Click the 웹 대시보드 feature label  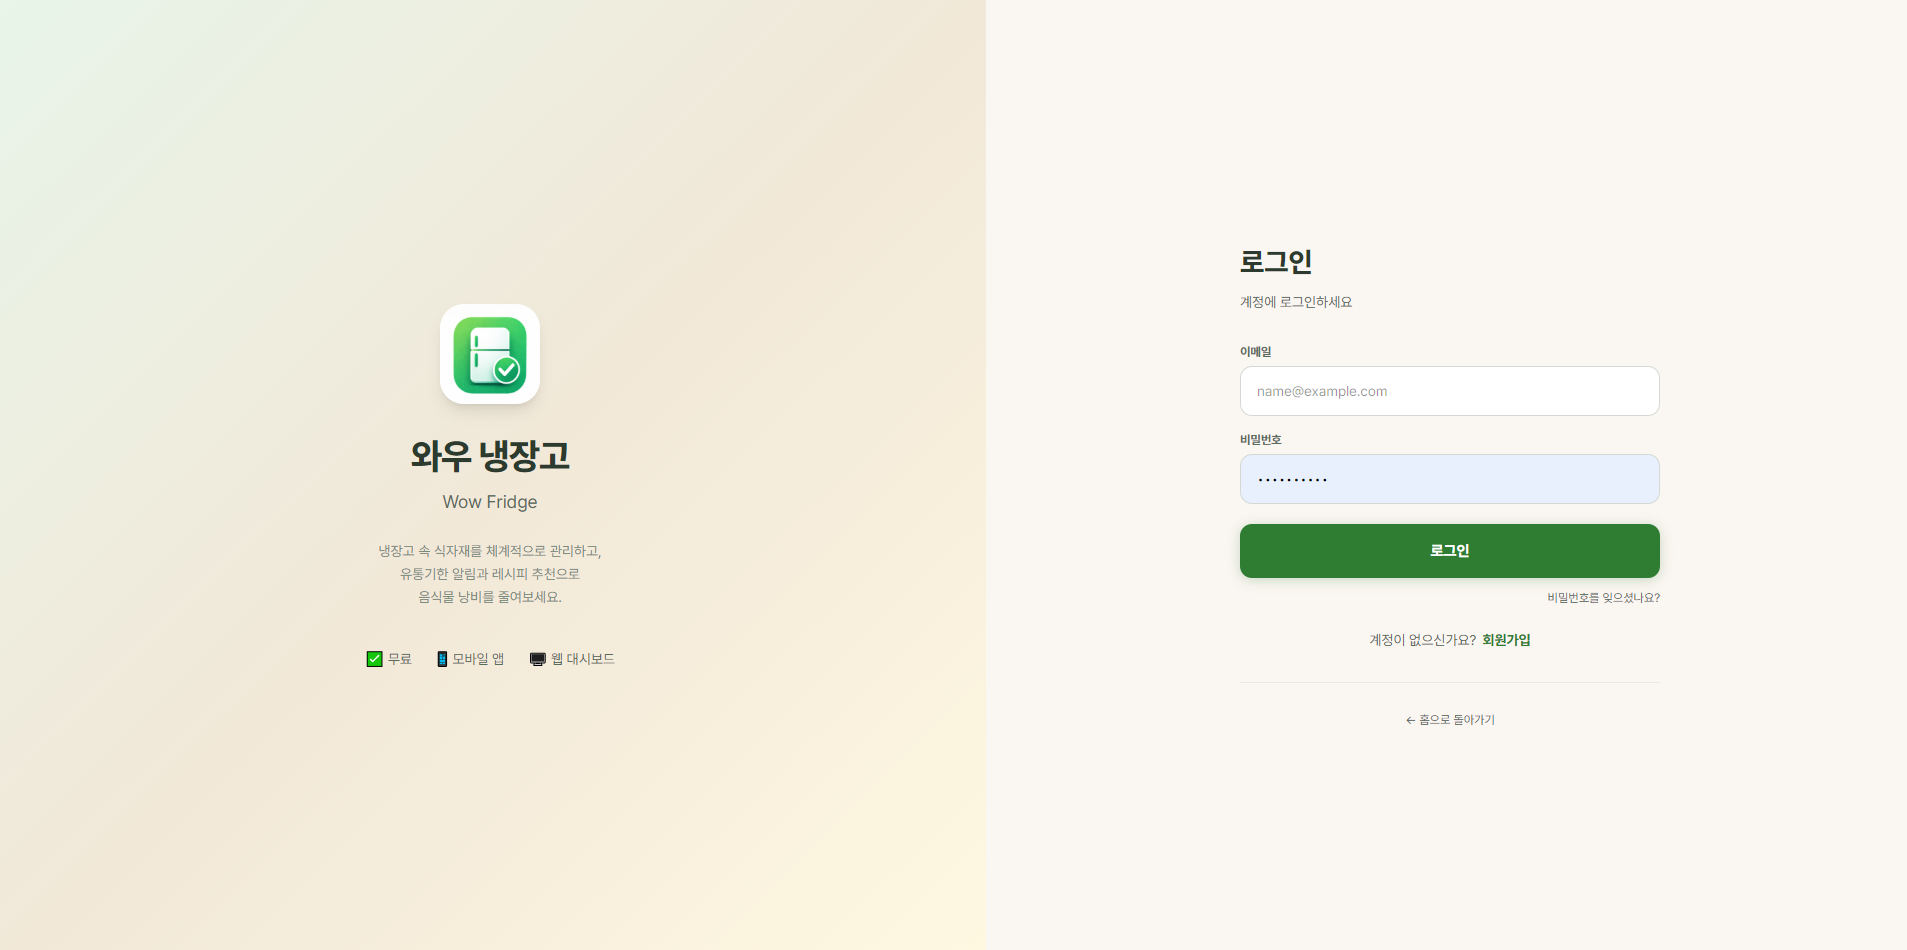tap(583, 659)
